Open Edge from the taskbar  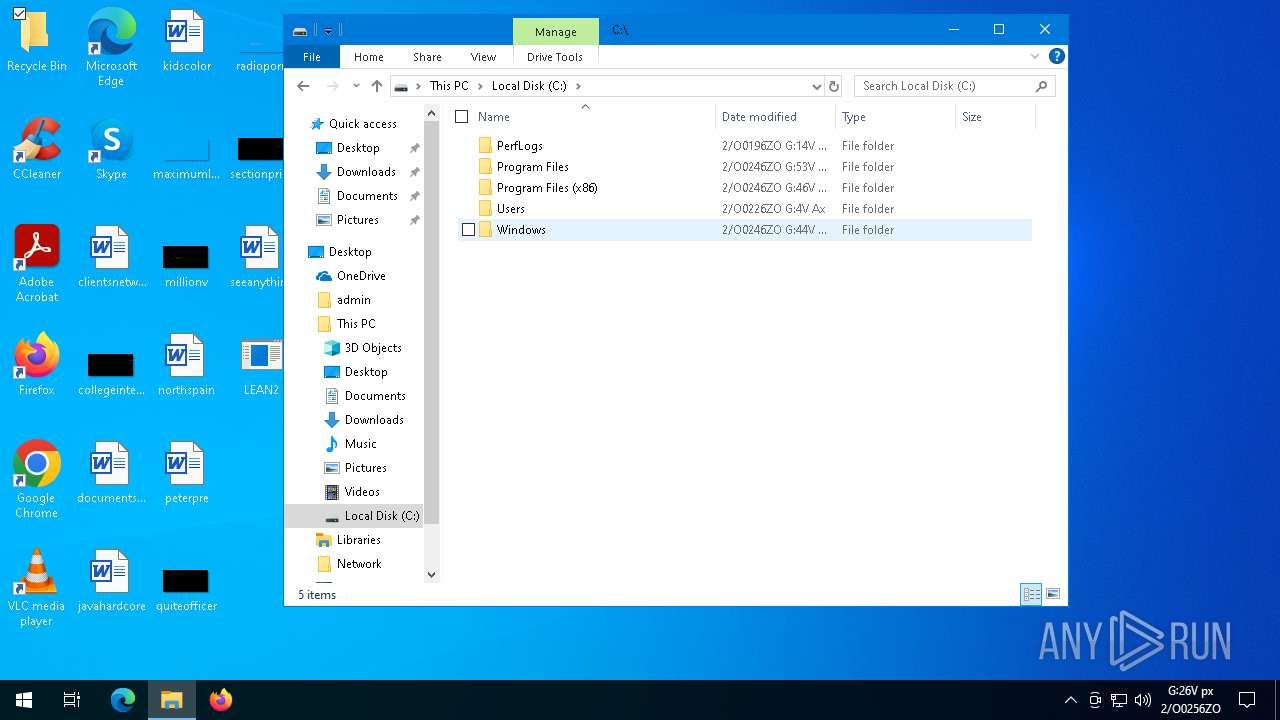[x=122, y=700]
